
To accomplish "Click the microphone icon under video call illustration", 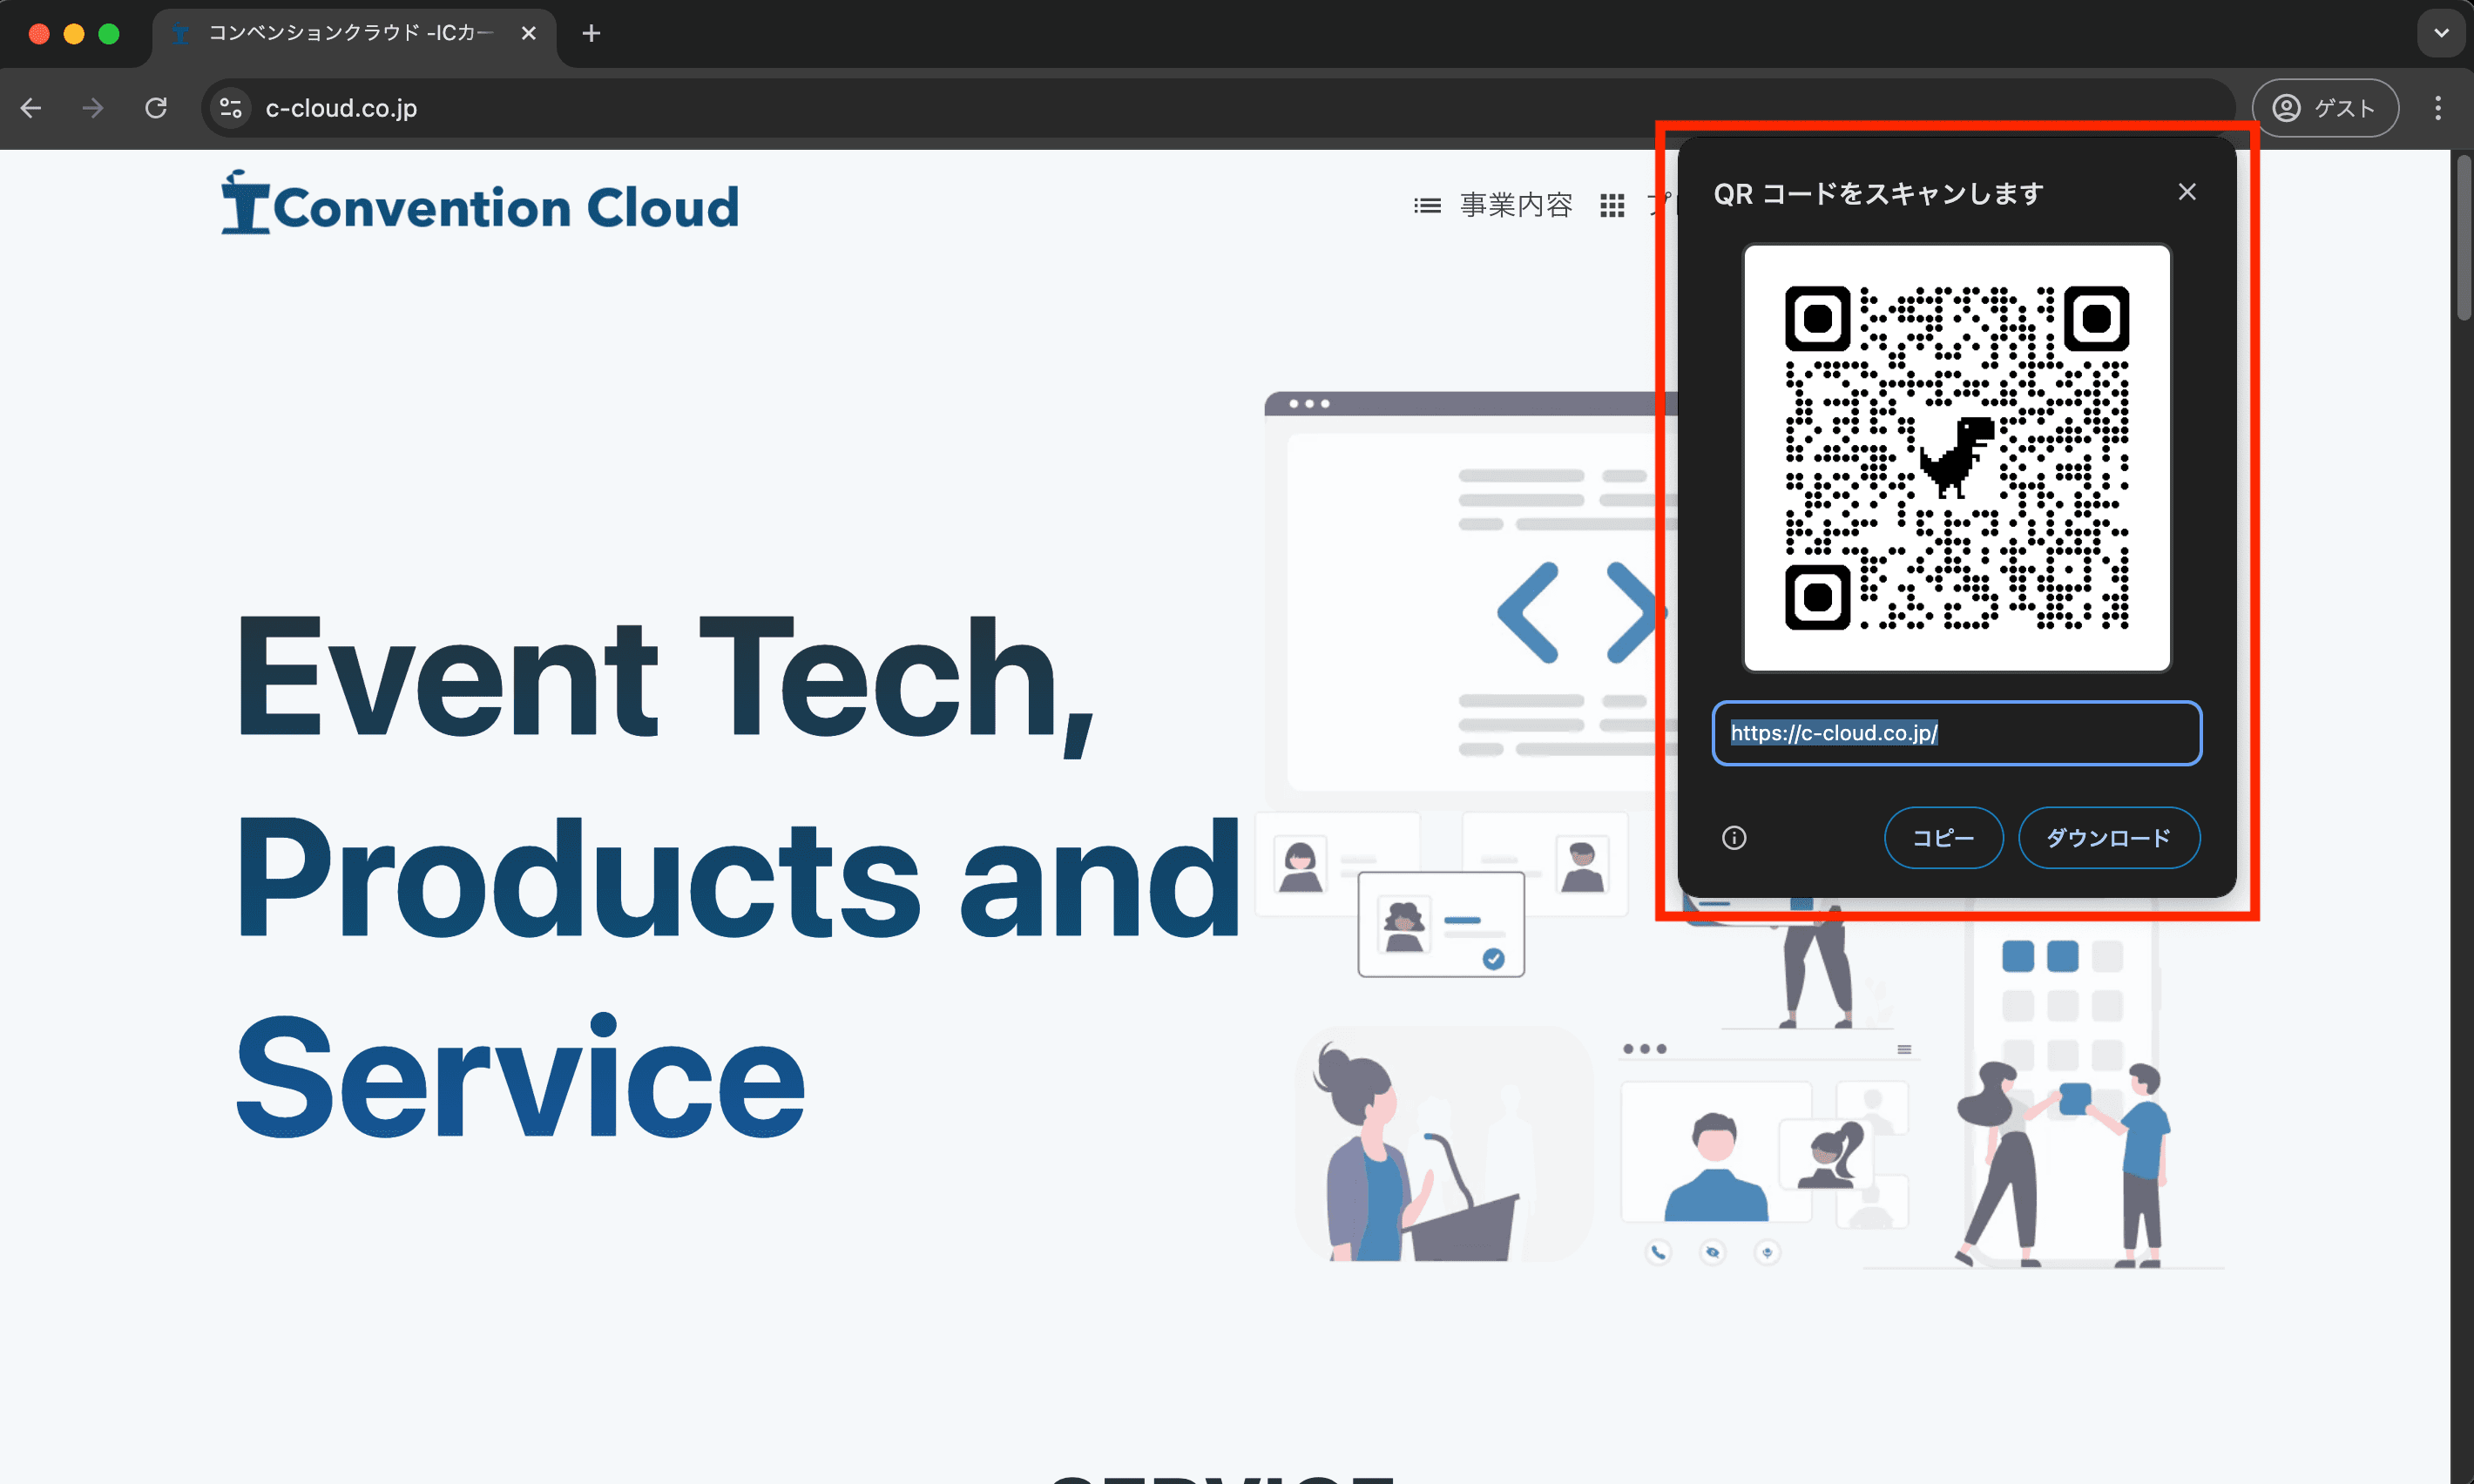I will (1767, 1252).
